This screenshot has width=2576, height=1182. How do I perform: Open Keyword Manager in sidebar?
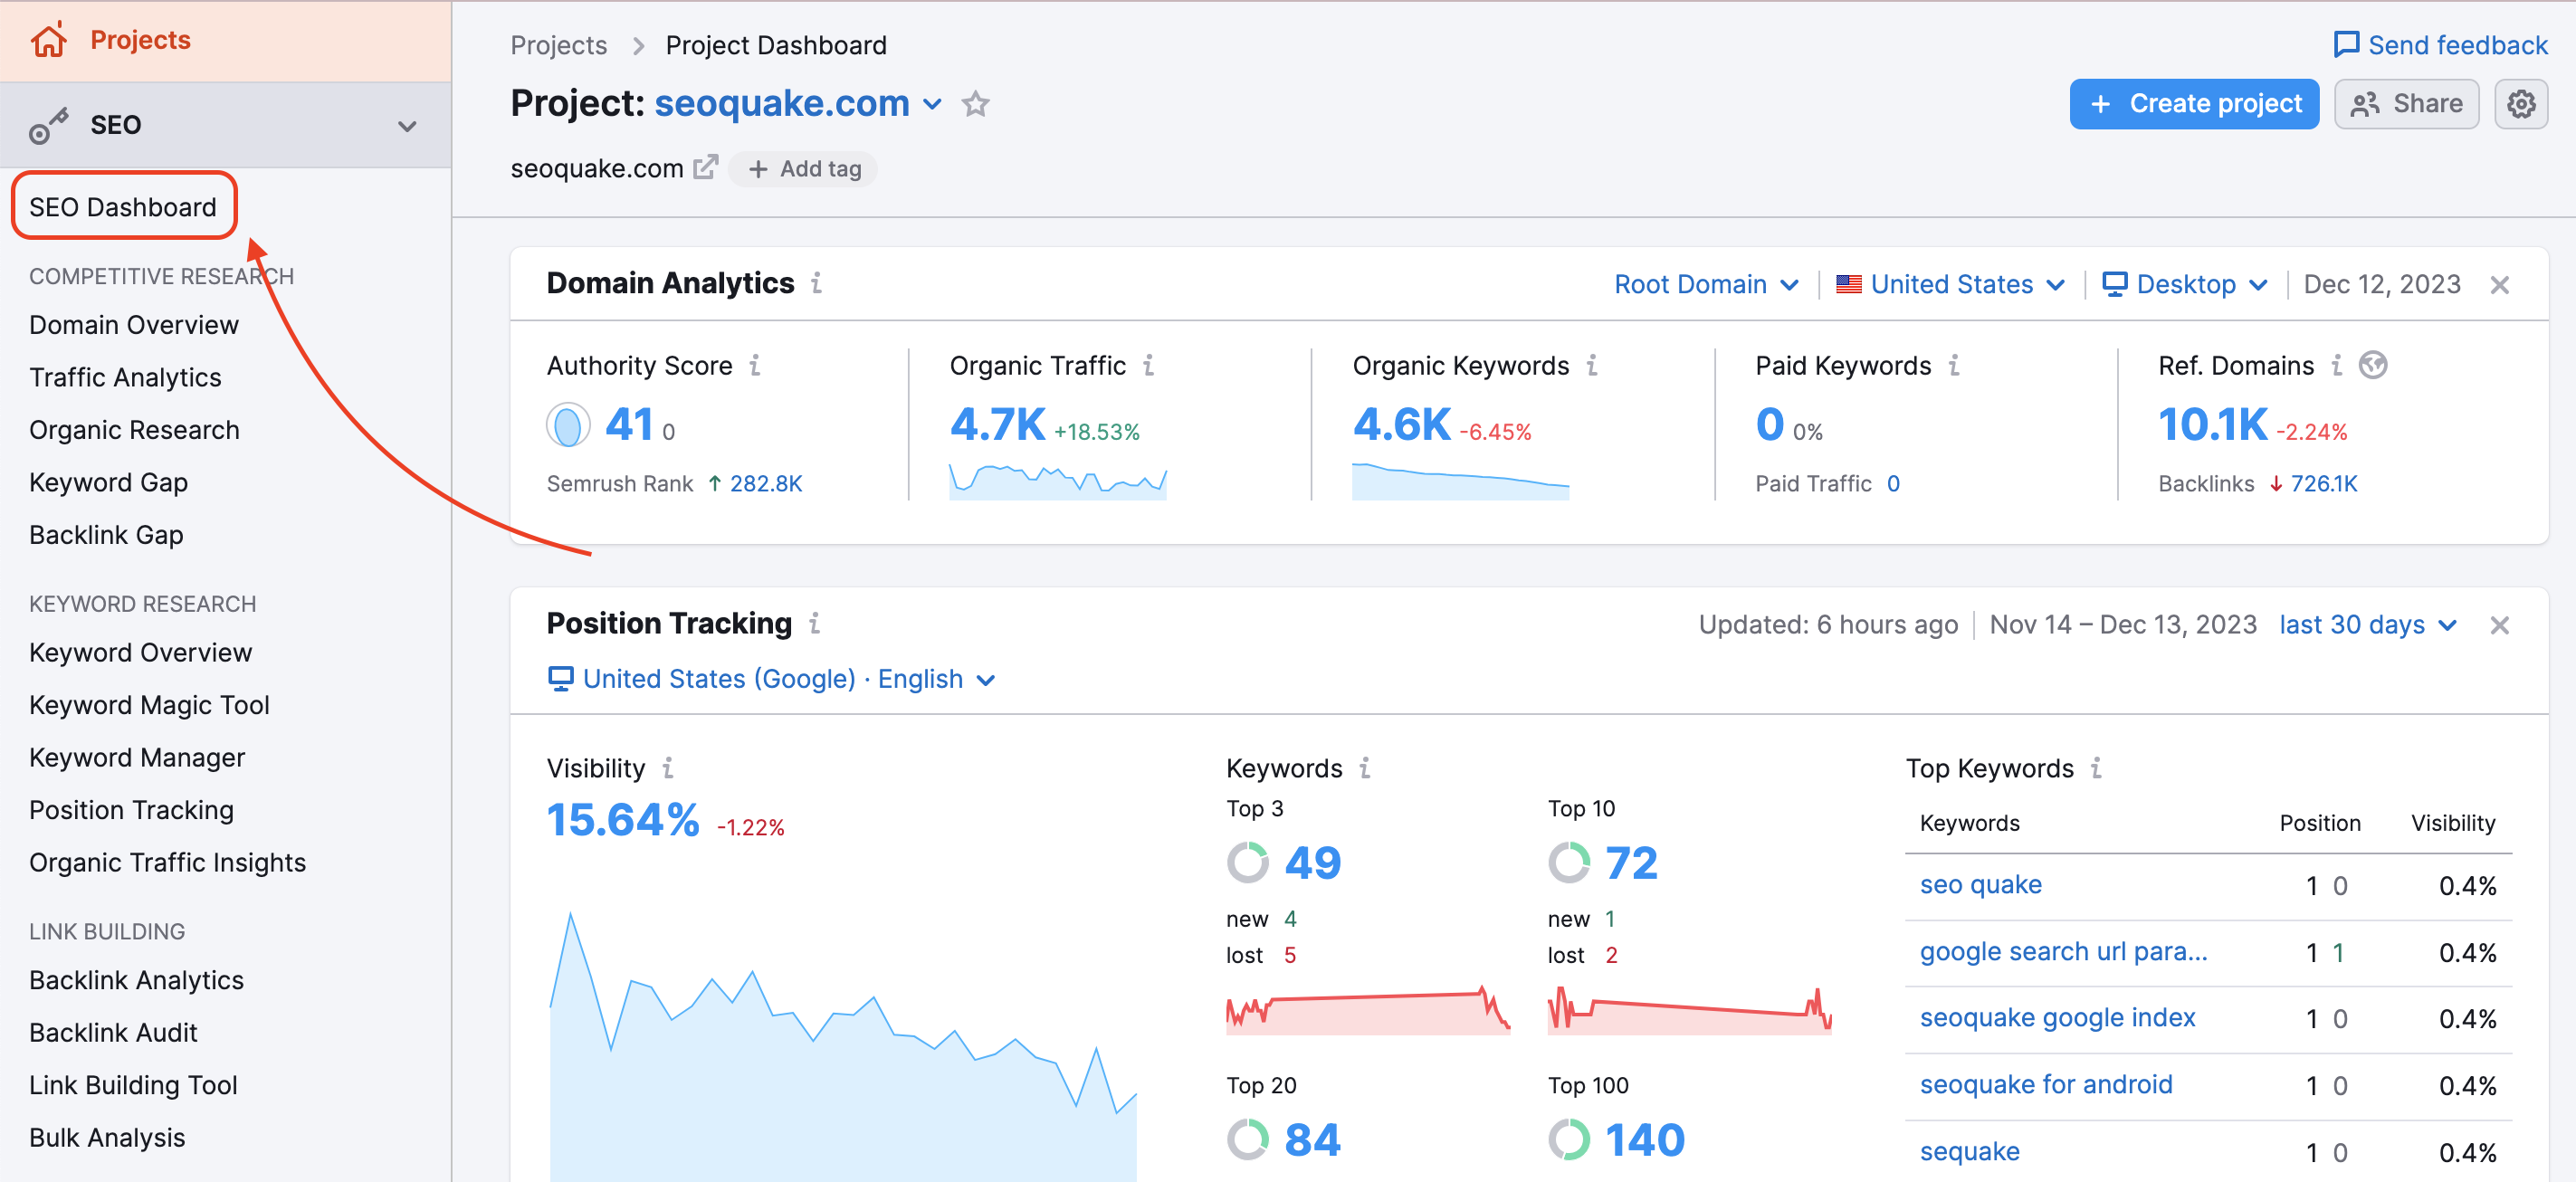pyautogui.click(x=137, y=758)
